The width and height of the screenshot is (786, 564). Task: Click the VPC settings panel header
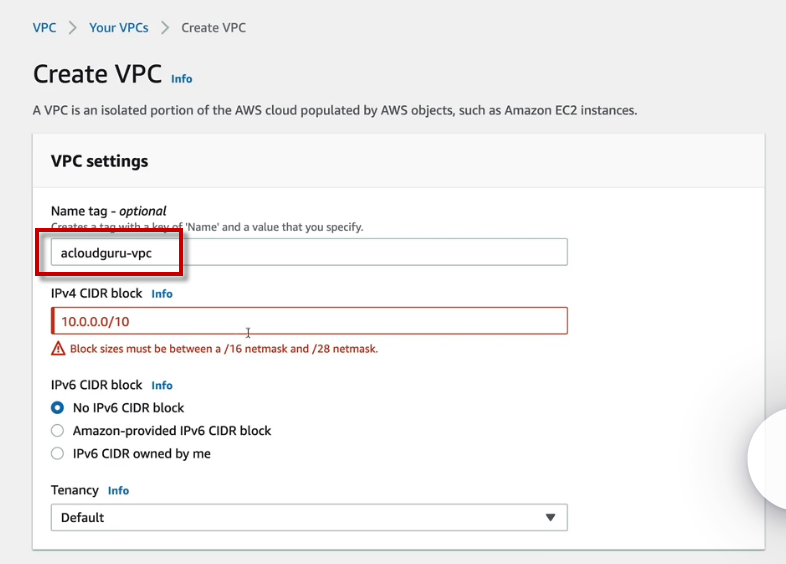(100, 161)
